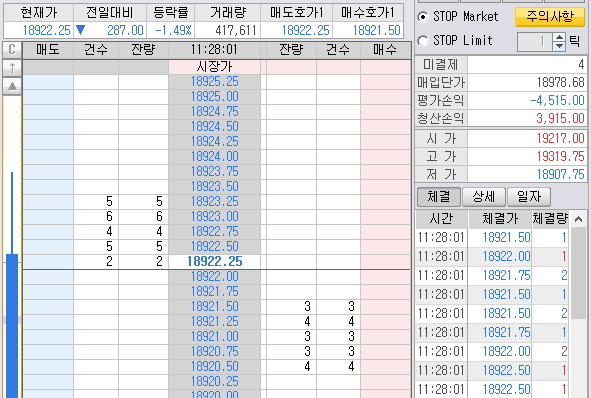Click price 18923.50 in the ladder

[x=214, y=187]
